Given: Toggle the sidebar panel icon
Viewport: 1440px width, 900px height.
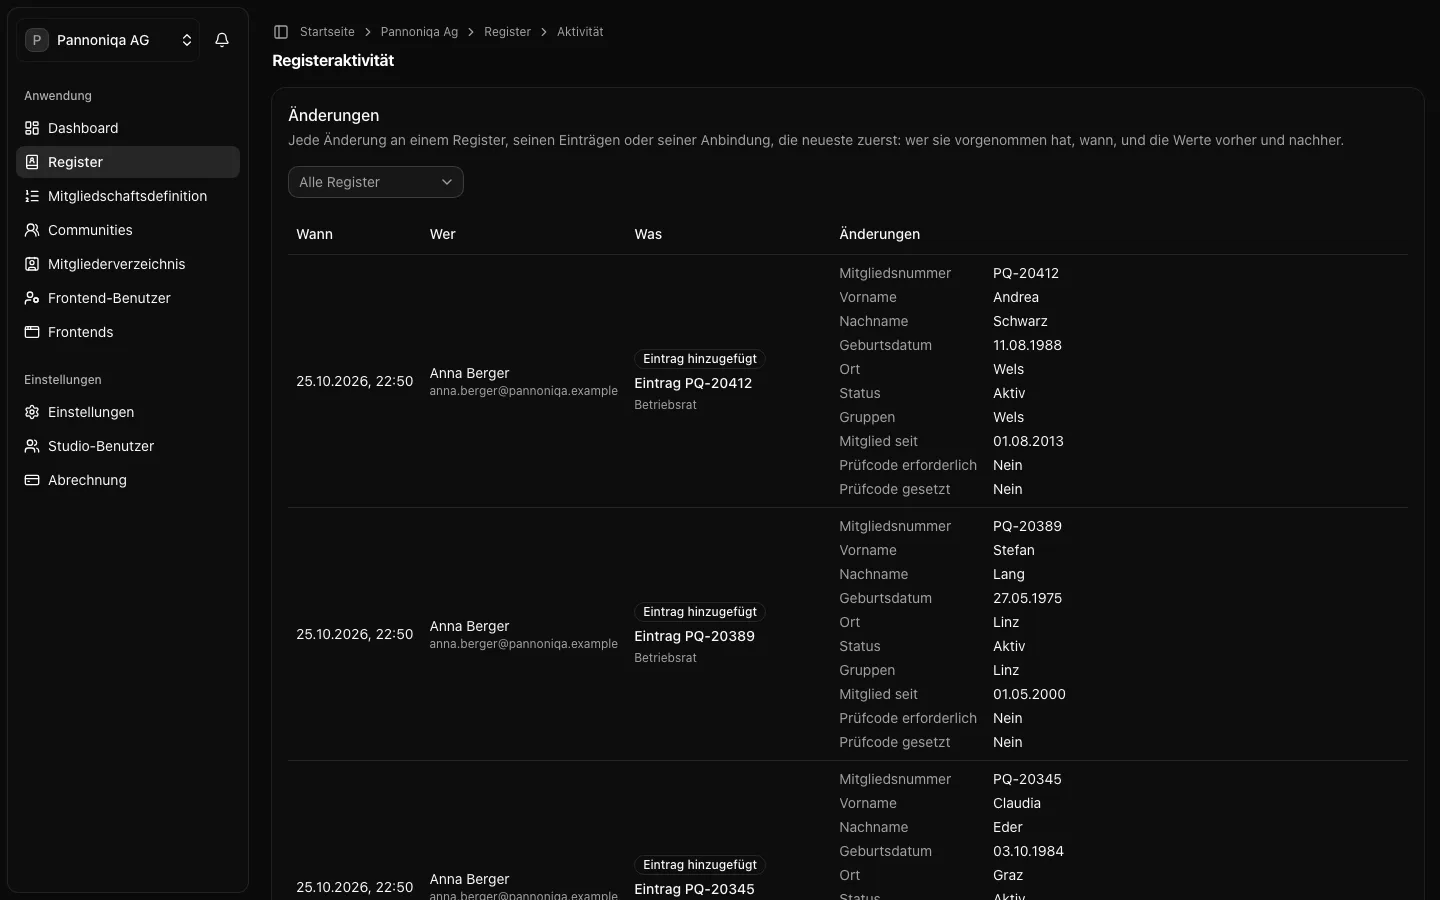Looking at the screenshot, I should [x=281, y=32].
